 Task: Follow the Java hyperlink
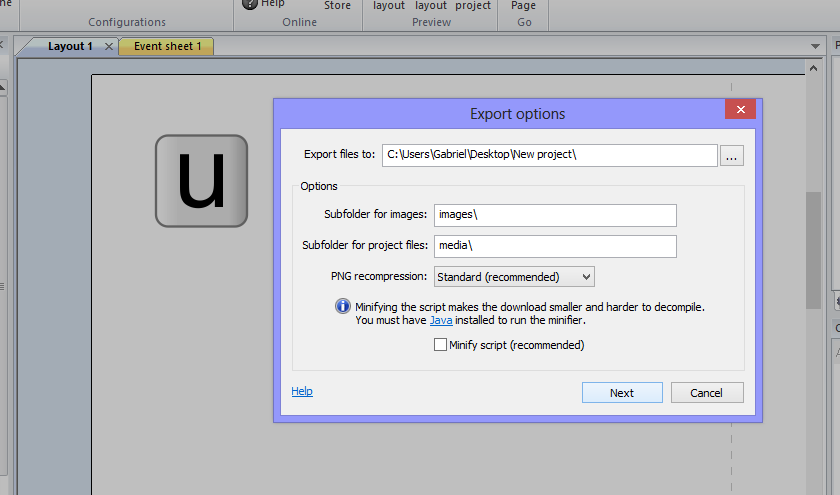[439, 320]
